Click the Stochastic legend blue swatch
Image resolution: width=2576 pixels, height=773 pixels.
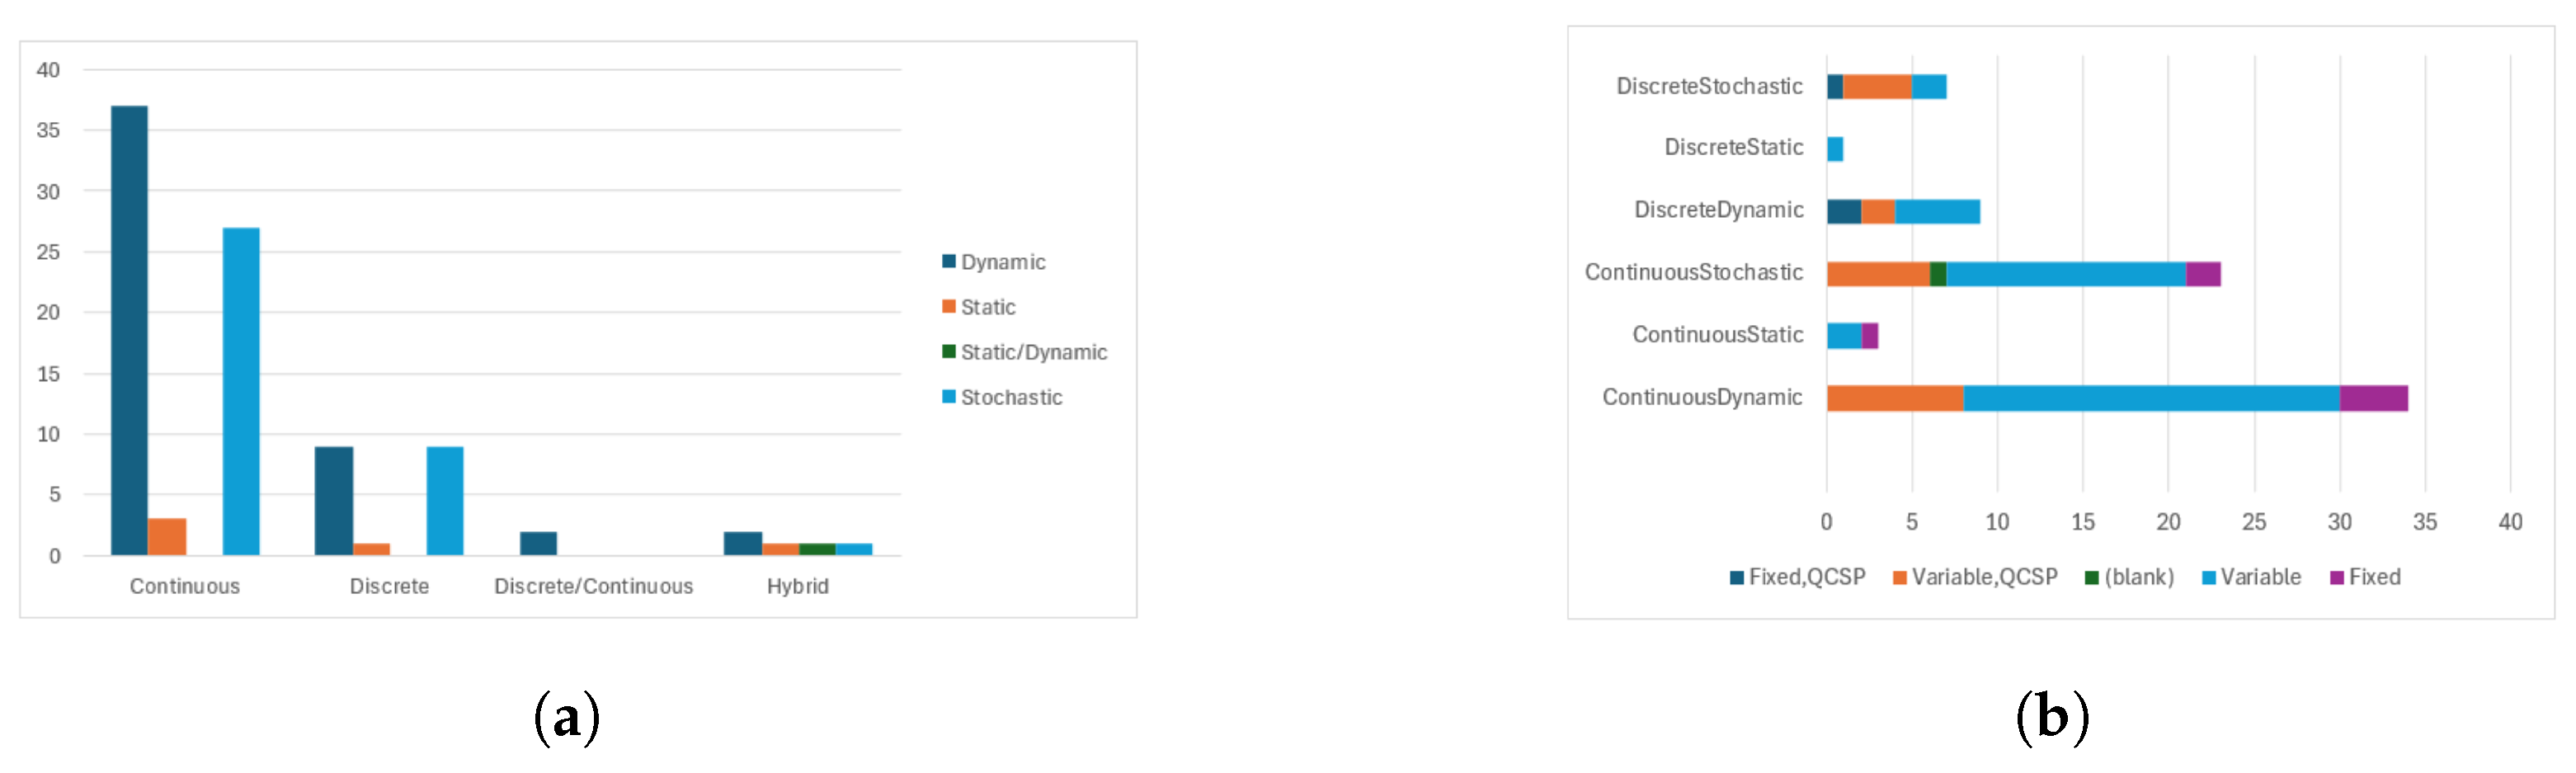948,396
